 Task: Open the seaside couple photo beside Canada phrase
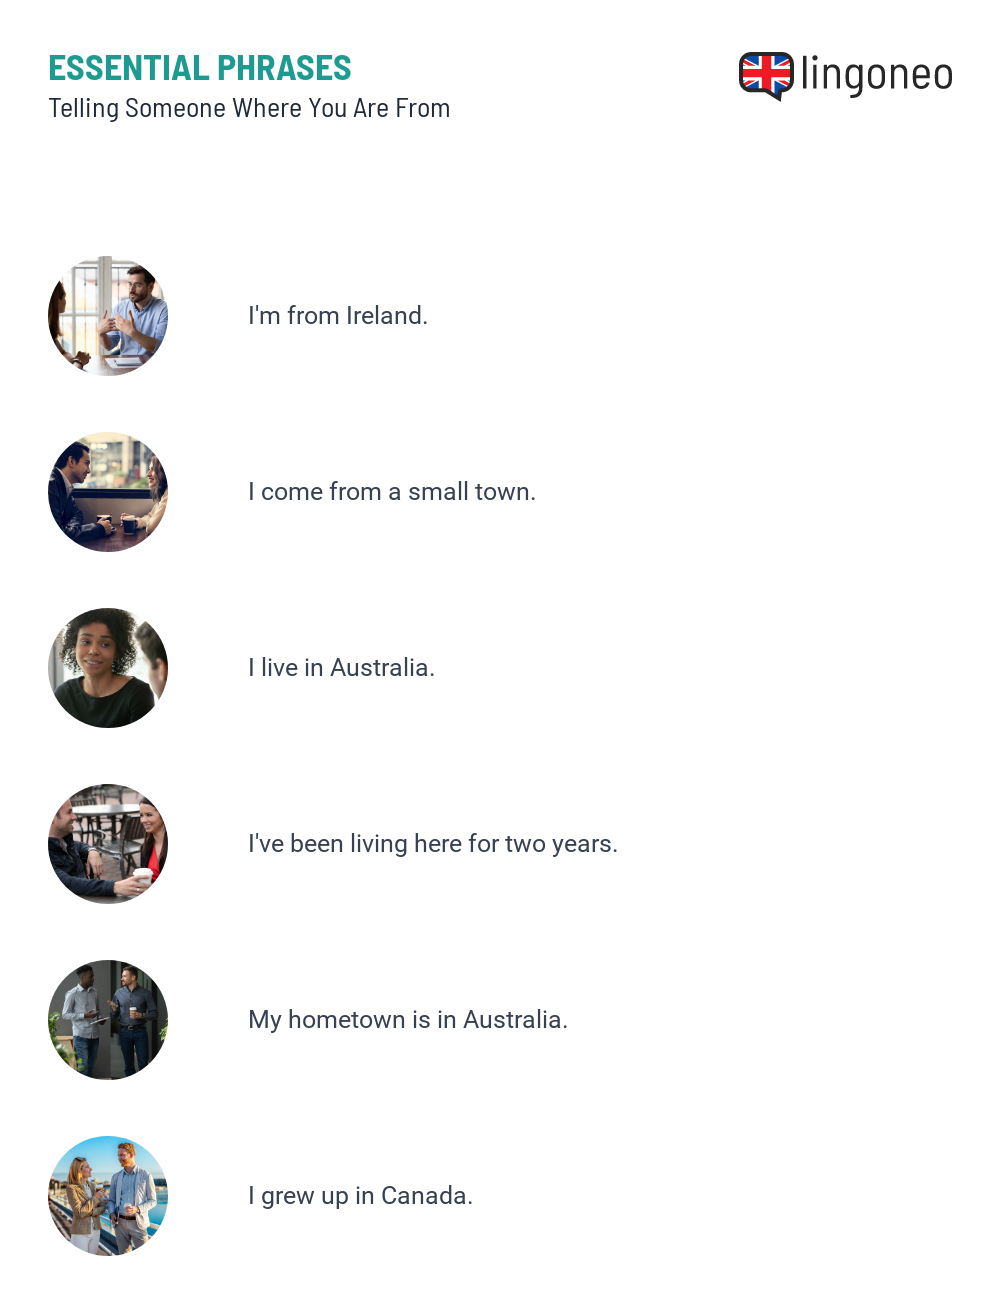coord(108,1196)
